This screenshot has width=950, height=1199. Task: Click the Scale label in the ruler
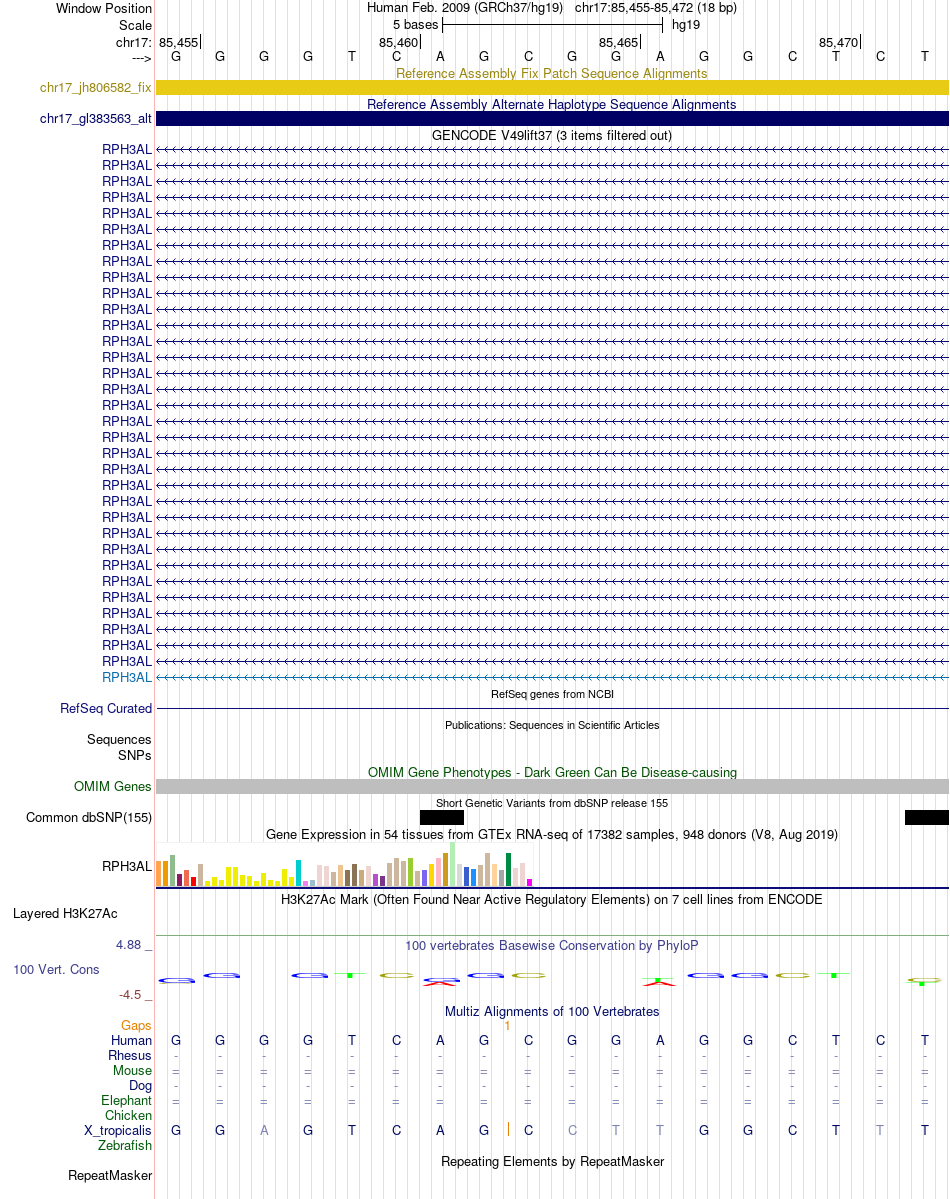pyautogui.click(x=135, y=25)
